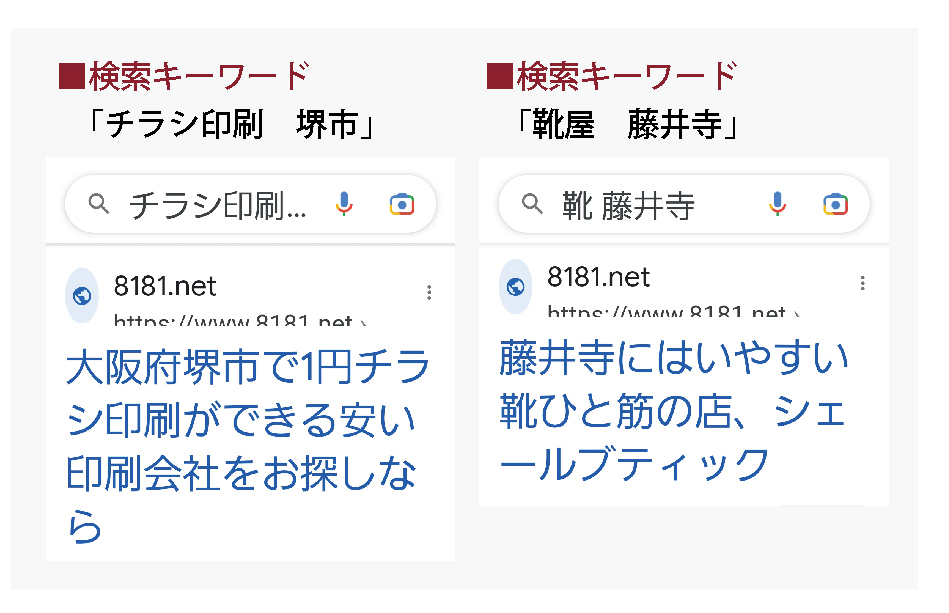Click the magnifier icon in チラシ印刷 search bar
The height and width of the screenshot is (613, 949).
tap(99, 204)
